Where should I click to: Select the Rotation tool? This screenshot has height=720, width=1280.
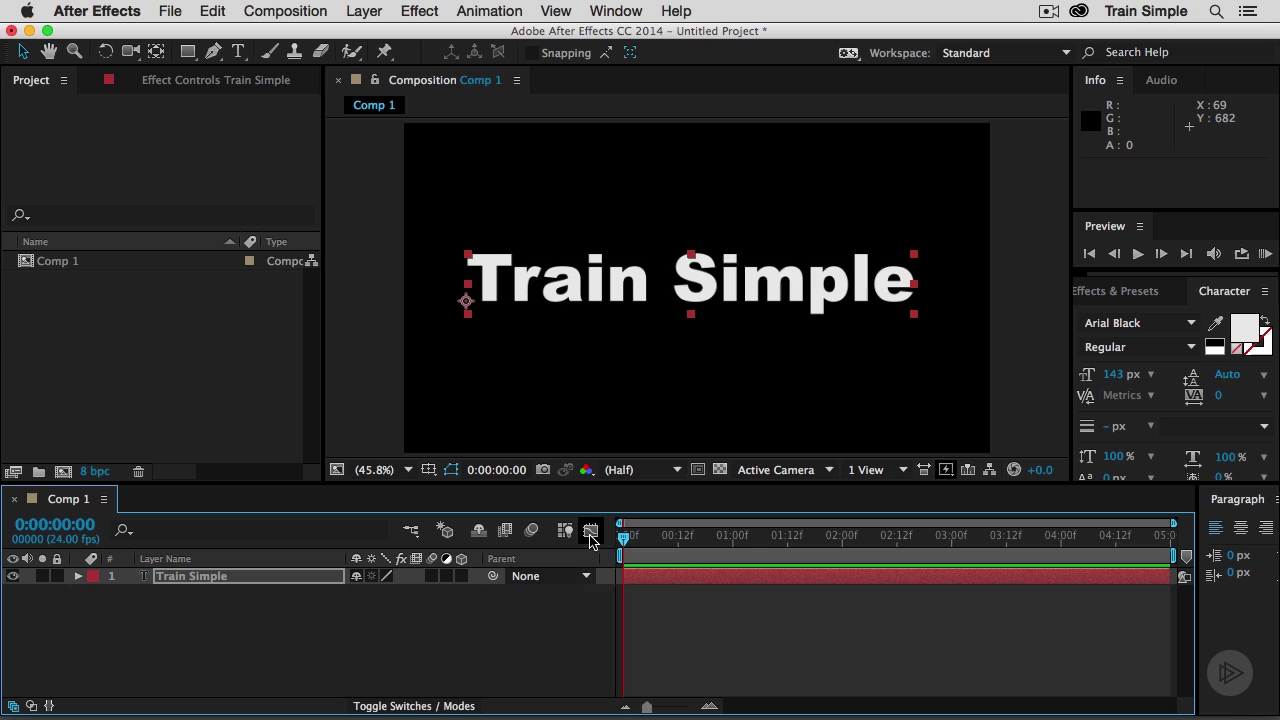105,51
